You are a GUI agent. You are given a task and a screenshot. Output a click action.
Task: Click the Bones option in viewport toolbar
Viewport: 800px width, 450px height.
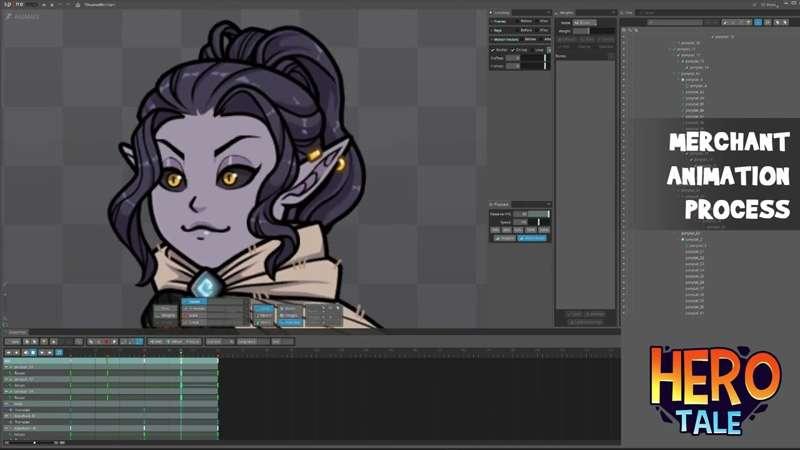[x=290, y=308]
